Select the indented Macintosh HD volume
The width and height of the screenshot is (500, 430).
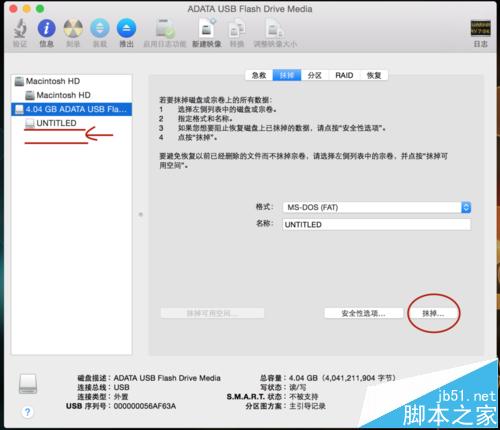[x=71, y=95]
